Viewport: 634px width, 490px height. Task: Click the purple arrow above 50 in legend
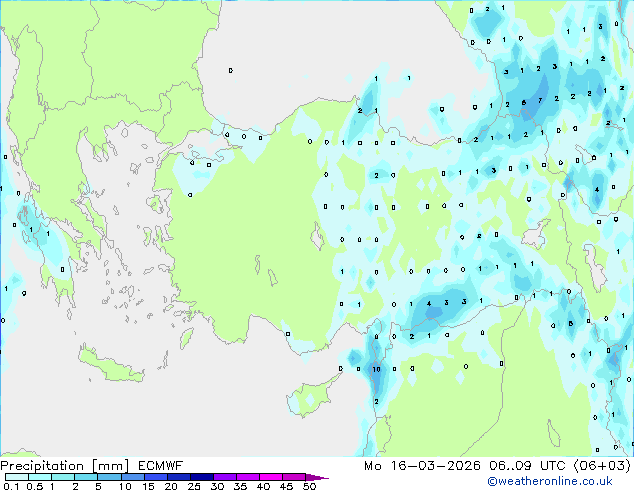[317, 477]
